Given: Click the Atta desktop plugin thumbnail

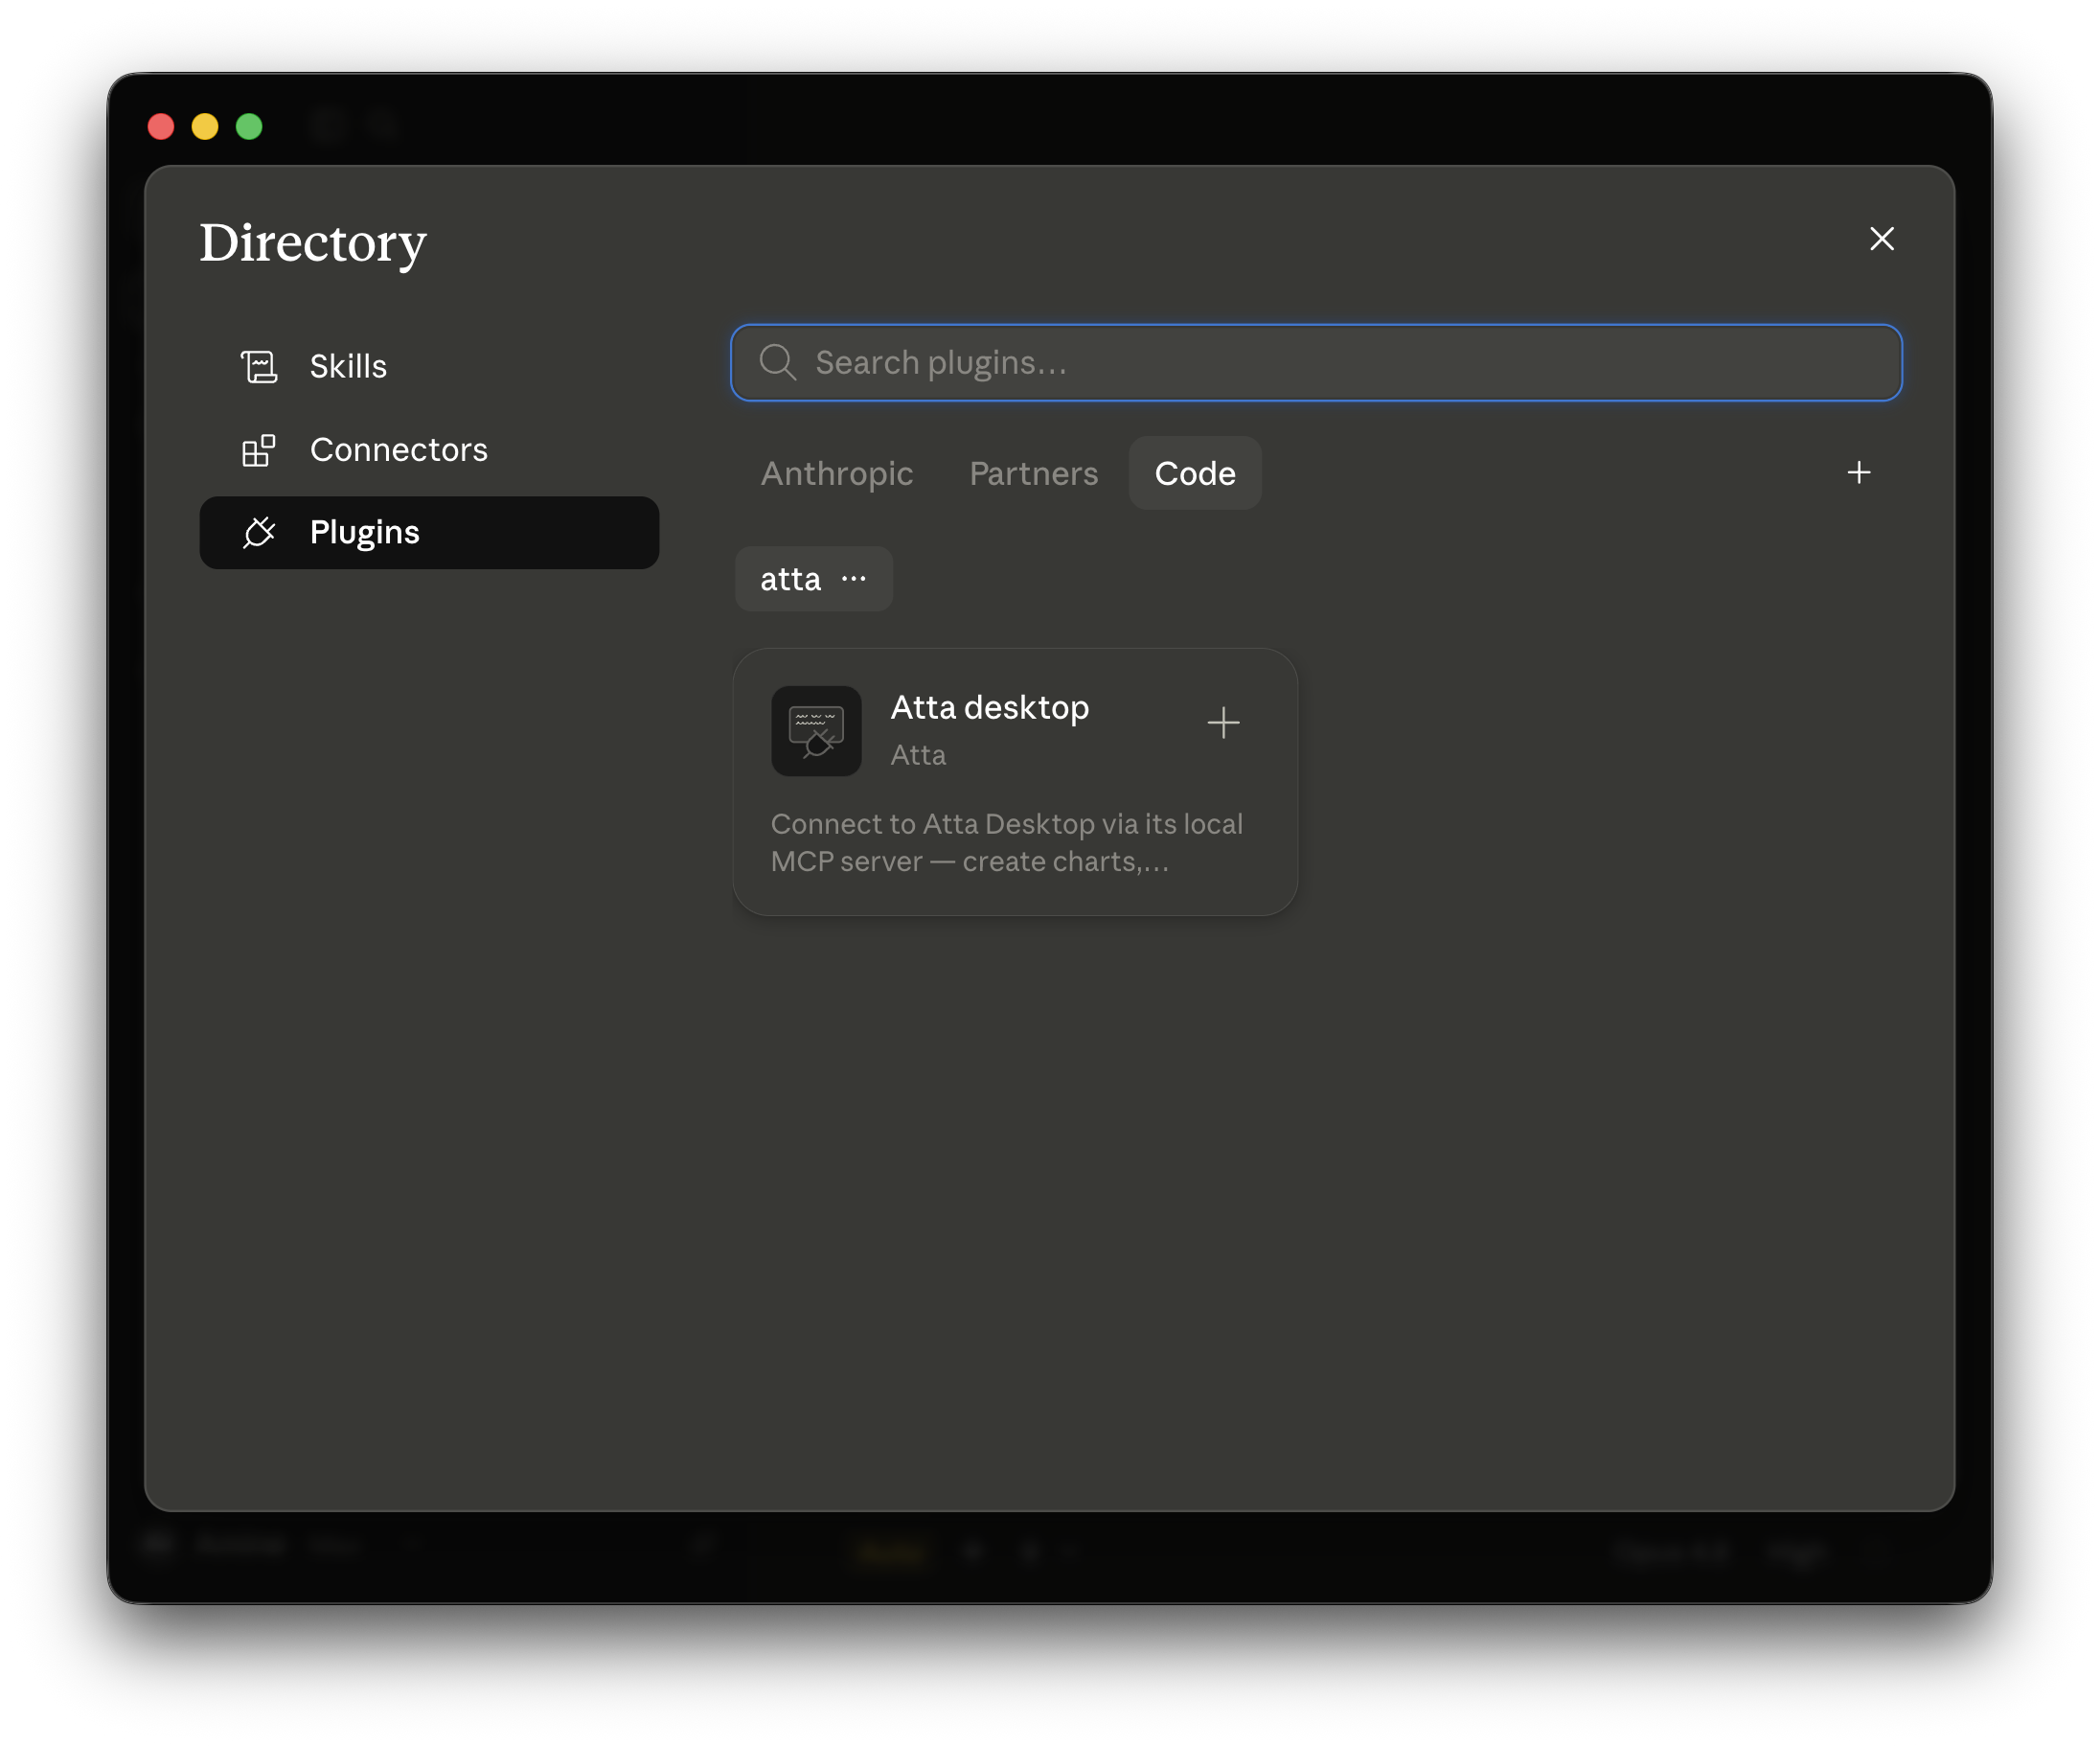Looking at the screenshot, I should tap(816, 731).
